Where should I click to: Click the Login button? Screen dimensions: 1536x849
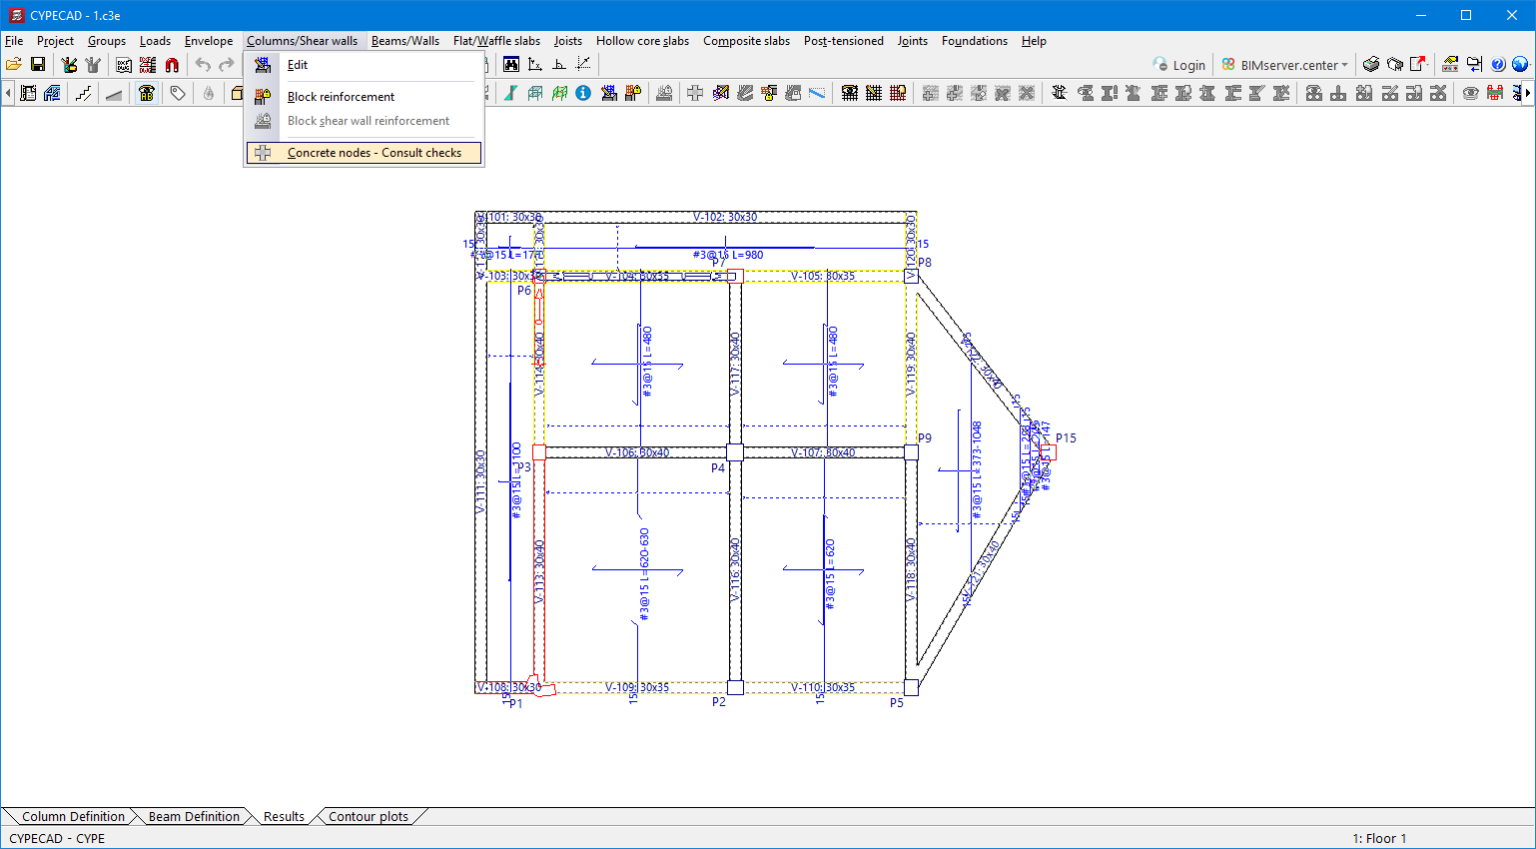pyautogui.click(x=1179, y=64)
